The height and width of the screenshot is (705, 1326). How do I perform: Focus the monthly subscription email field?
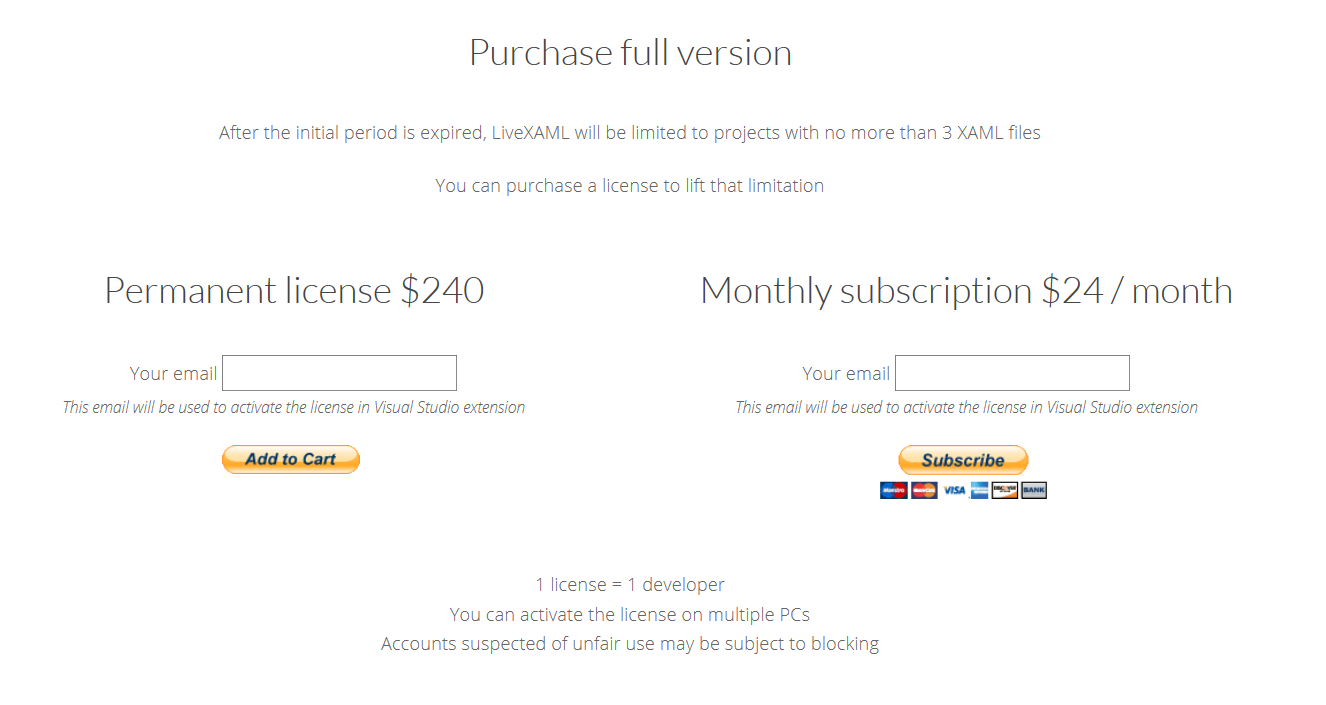(1012, 373)
